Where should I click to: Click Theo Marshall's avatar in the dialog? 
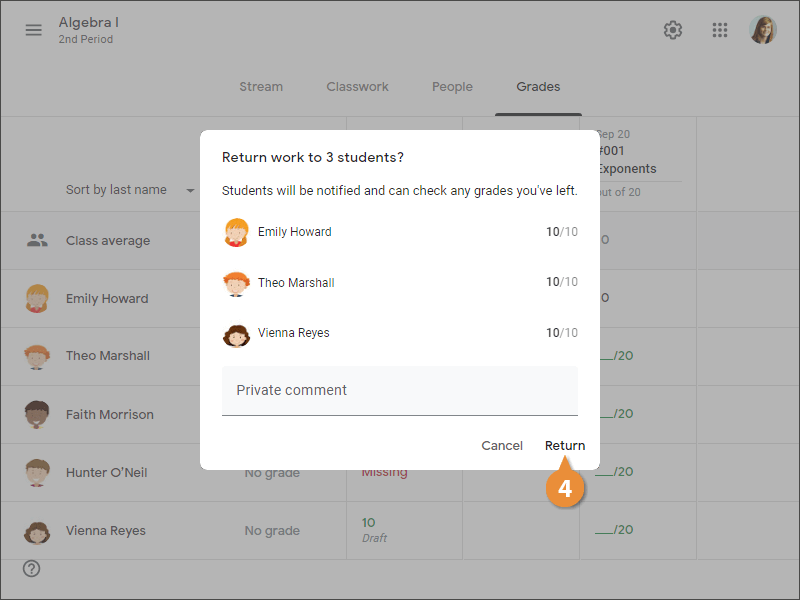pos(236,283)
